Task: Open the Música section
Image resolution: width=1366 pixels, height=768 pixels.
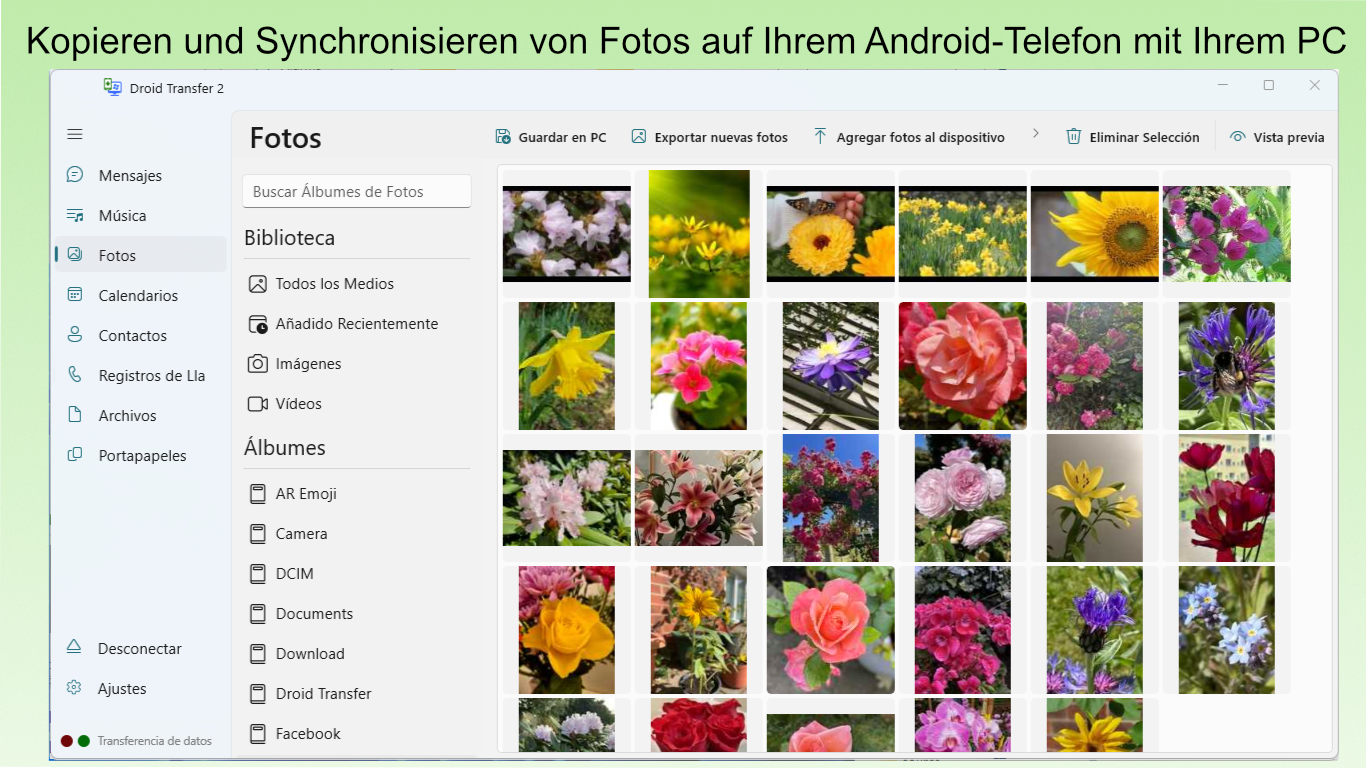Action: point(140,215)
